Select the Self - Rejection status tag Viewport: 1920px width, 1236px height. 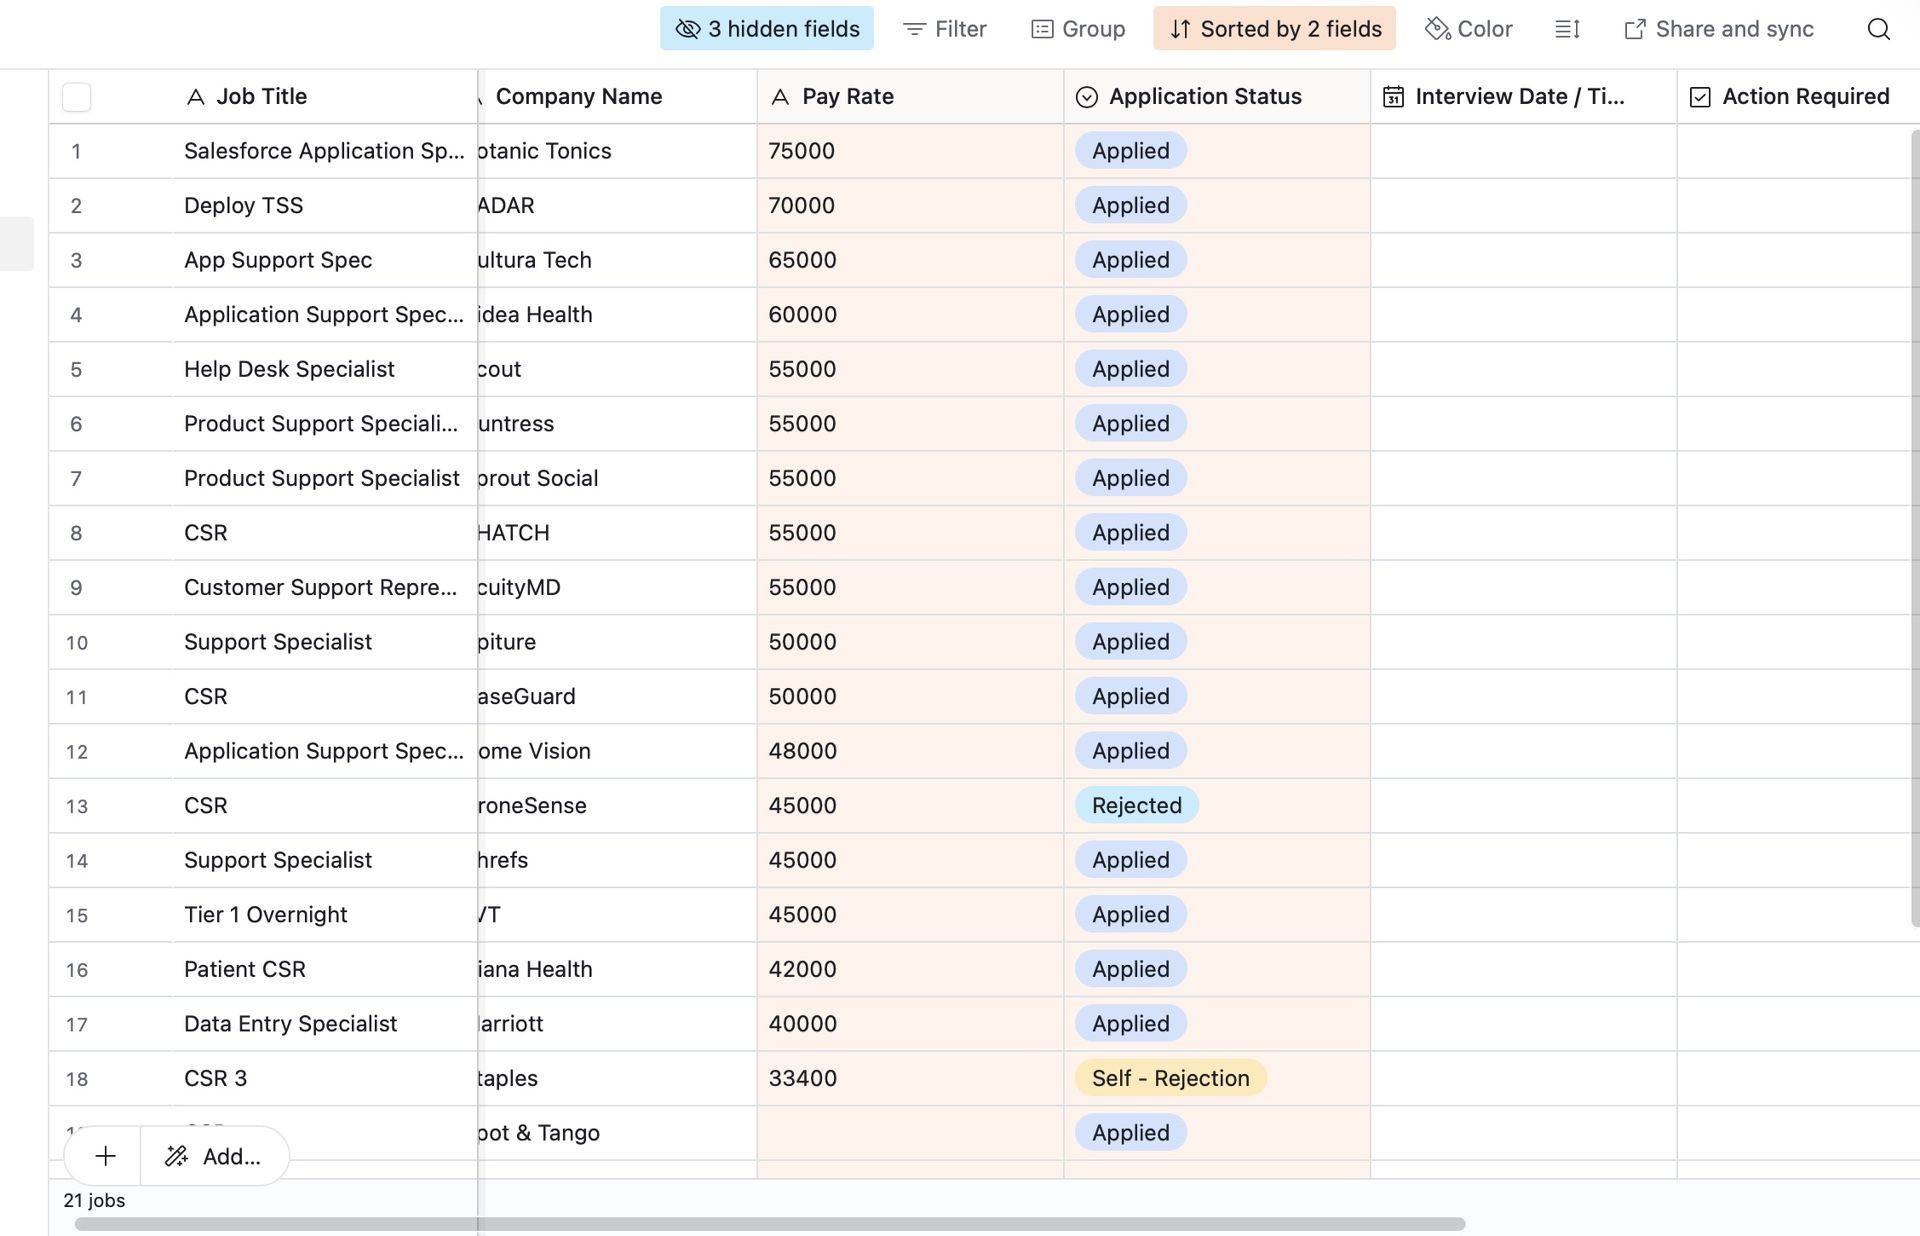[1170, 1078]
